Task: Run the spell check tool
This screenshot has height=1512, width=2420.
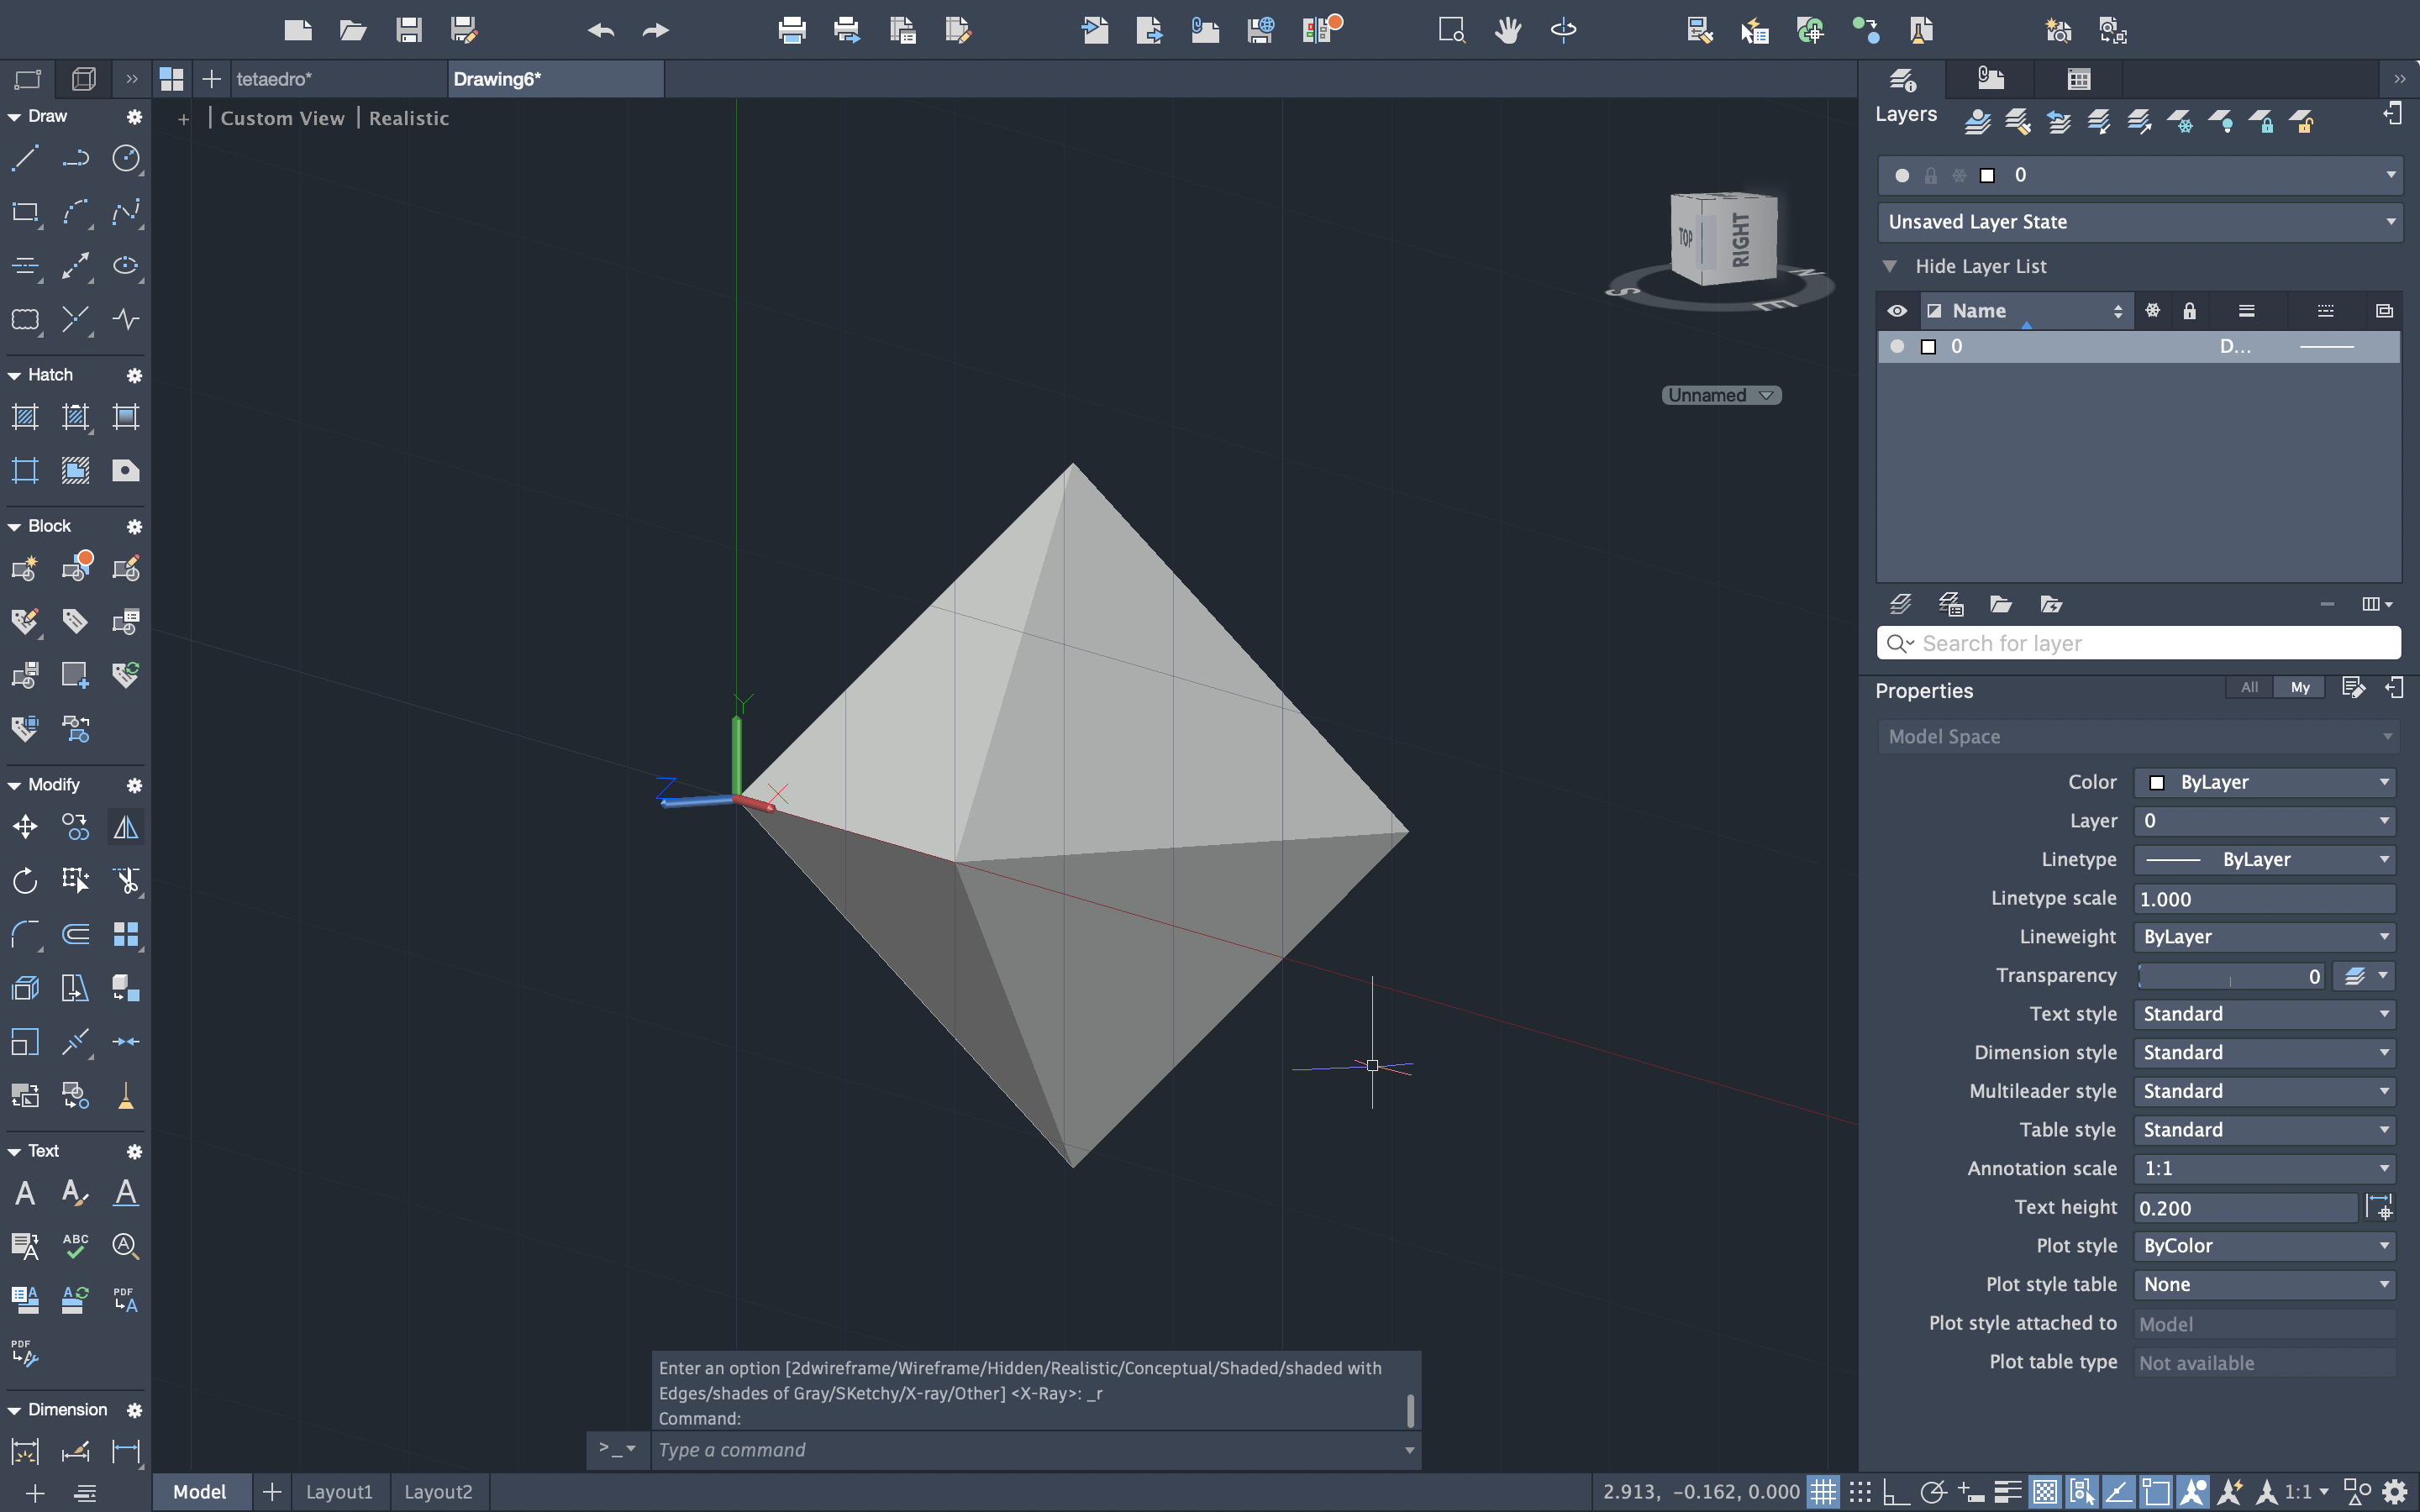Action: 75,1245
